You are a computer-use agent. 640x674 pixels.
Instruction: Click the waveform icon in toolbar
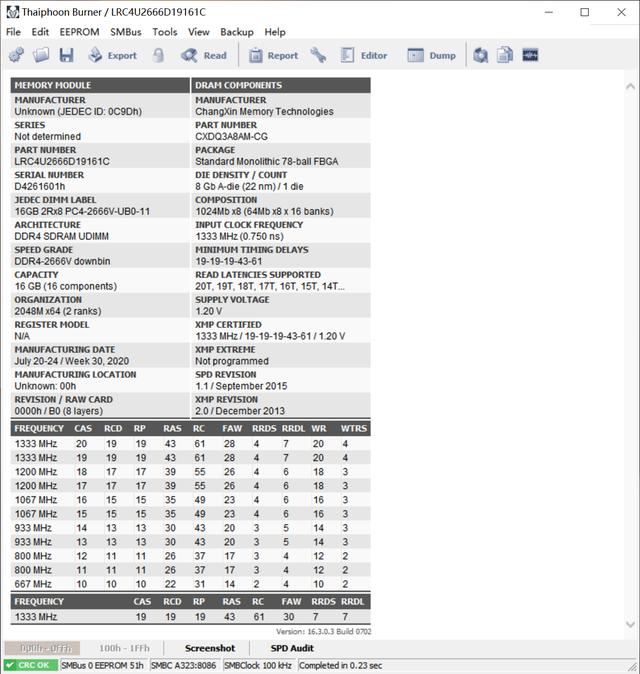[x=530, y=55]
